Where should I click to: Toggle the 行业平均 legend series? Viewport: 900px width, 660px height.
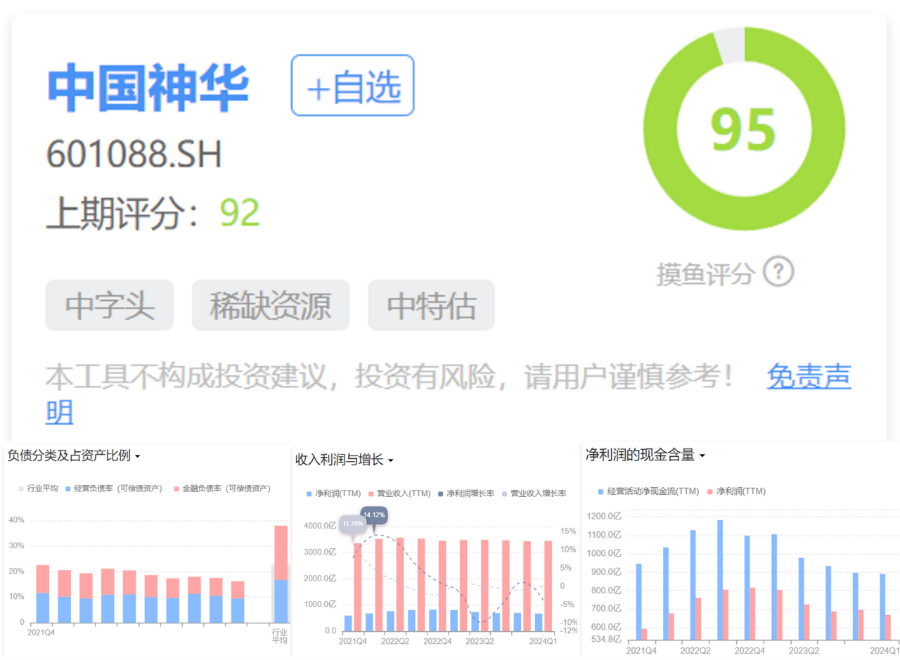(38, 488)
